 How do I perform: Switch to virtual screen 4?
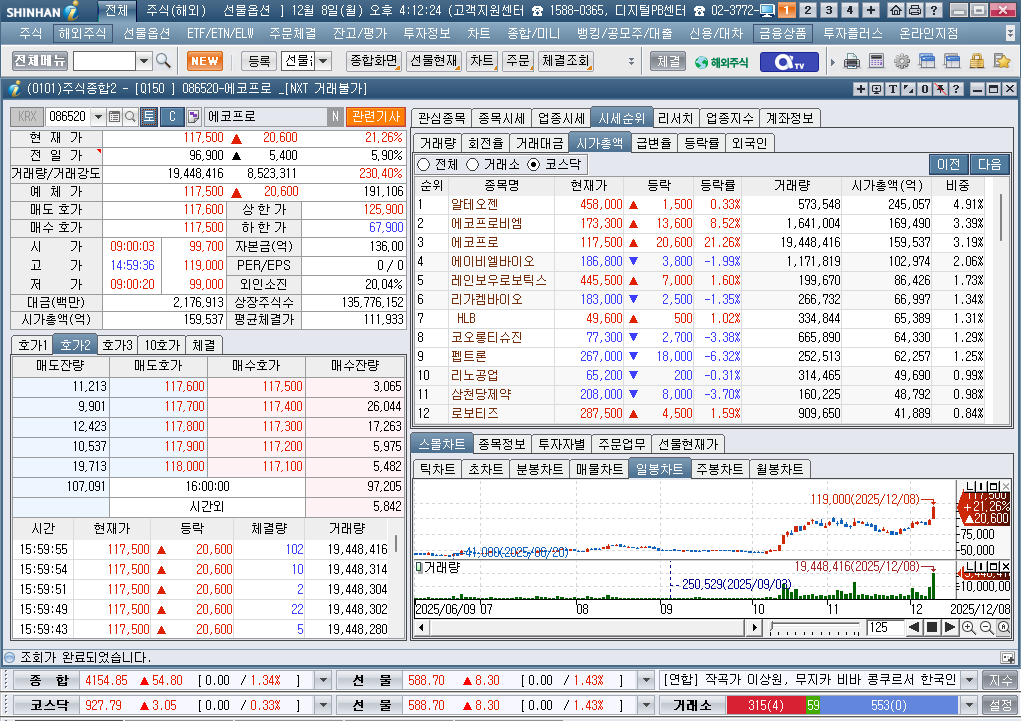click(849, 10)
